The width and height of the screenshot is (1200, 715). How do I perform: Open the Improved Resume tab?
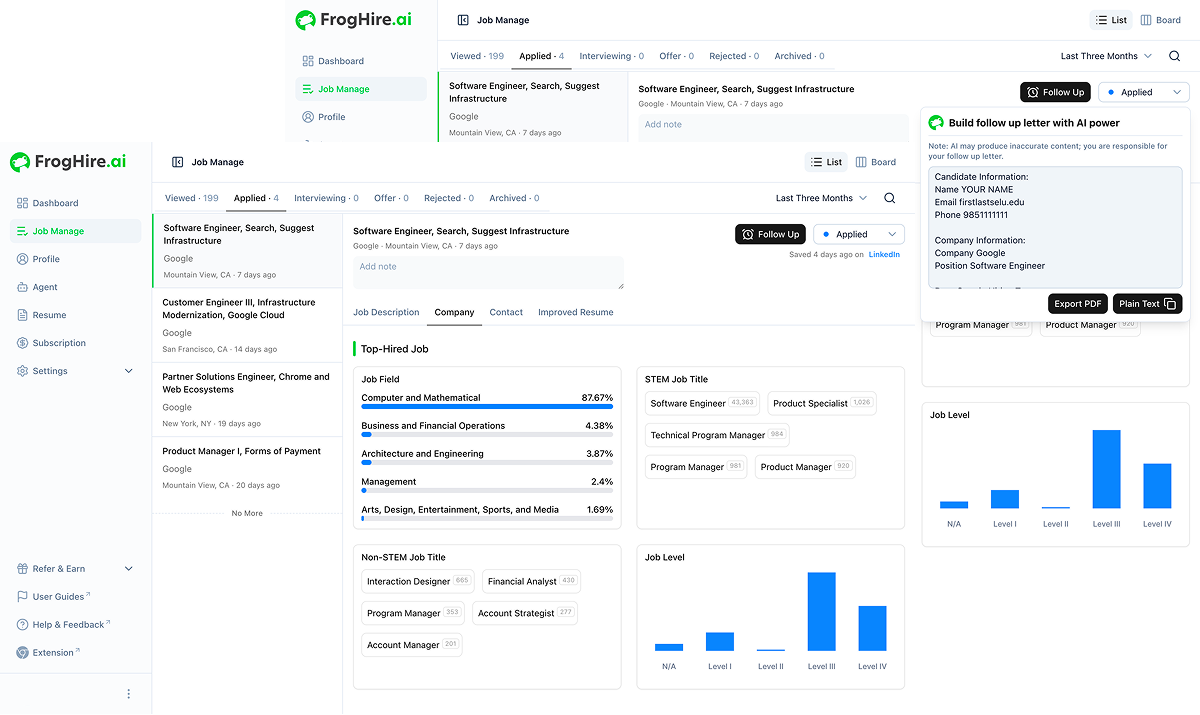pos(575,312)
